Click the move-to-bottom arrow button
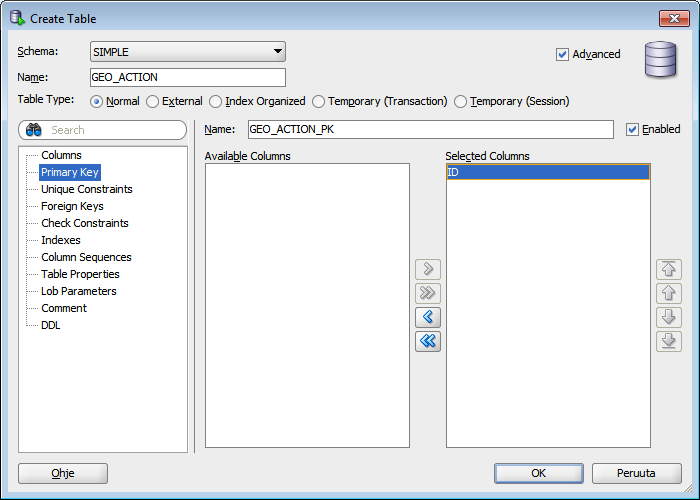 [668, 341]
